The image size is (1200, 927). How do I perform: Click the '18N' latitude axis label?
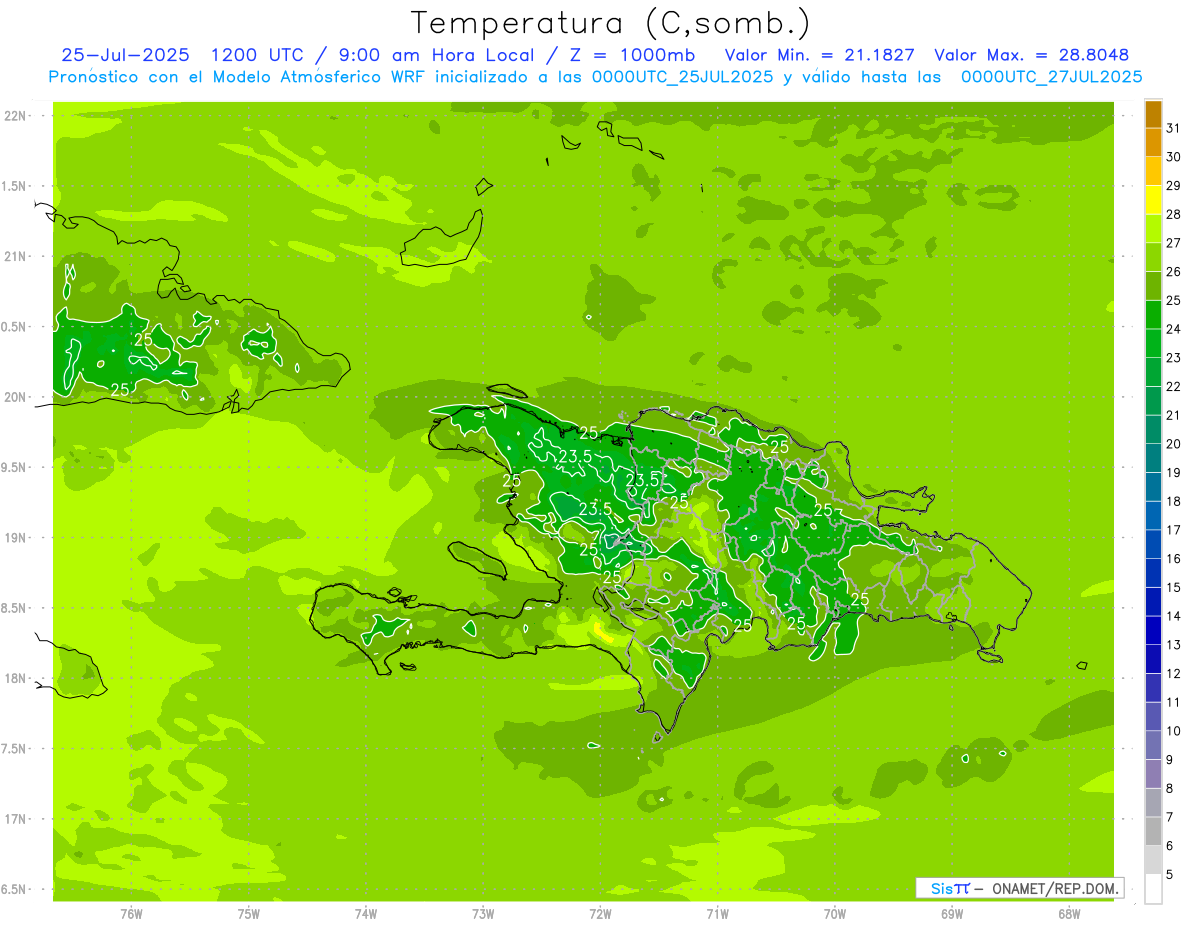[x=16, y=678]
